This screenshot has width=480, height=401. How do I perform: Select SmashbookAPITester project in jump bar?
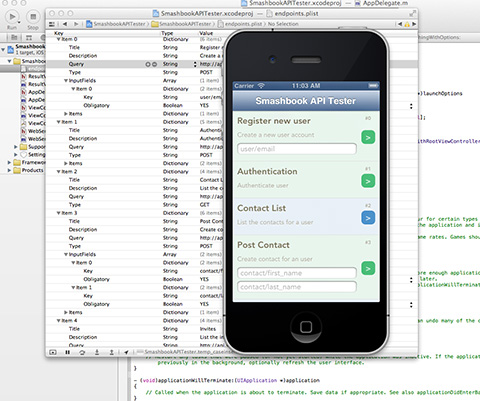[116, 24]
